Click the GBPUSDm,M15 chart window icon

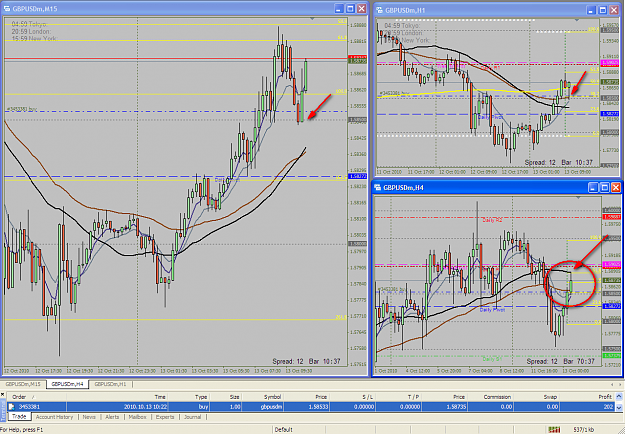[x=7, y=8]
